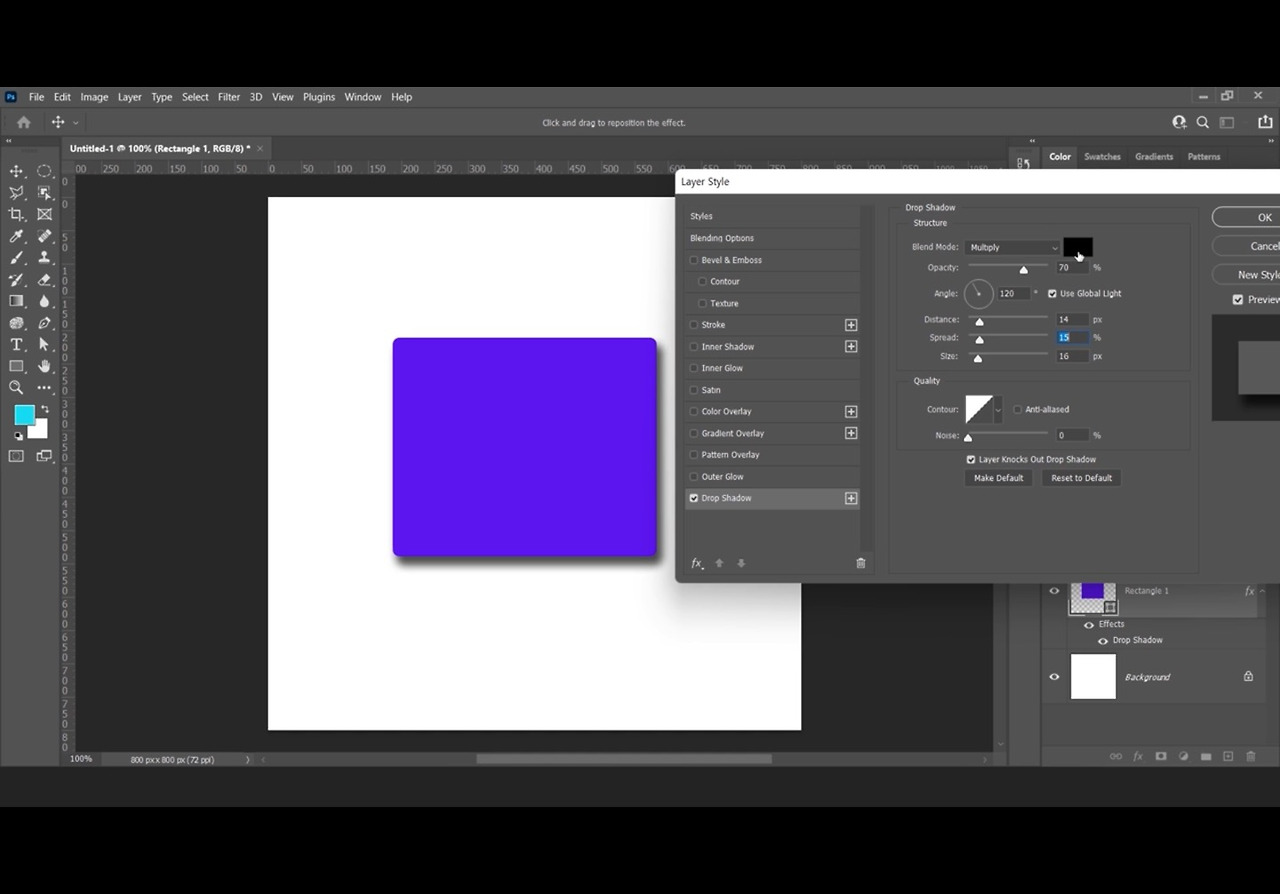The image size is (1280, 894).
Task: Click the OK button in Layer Style
Action: click(x=1246, y=217)
